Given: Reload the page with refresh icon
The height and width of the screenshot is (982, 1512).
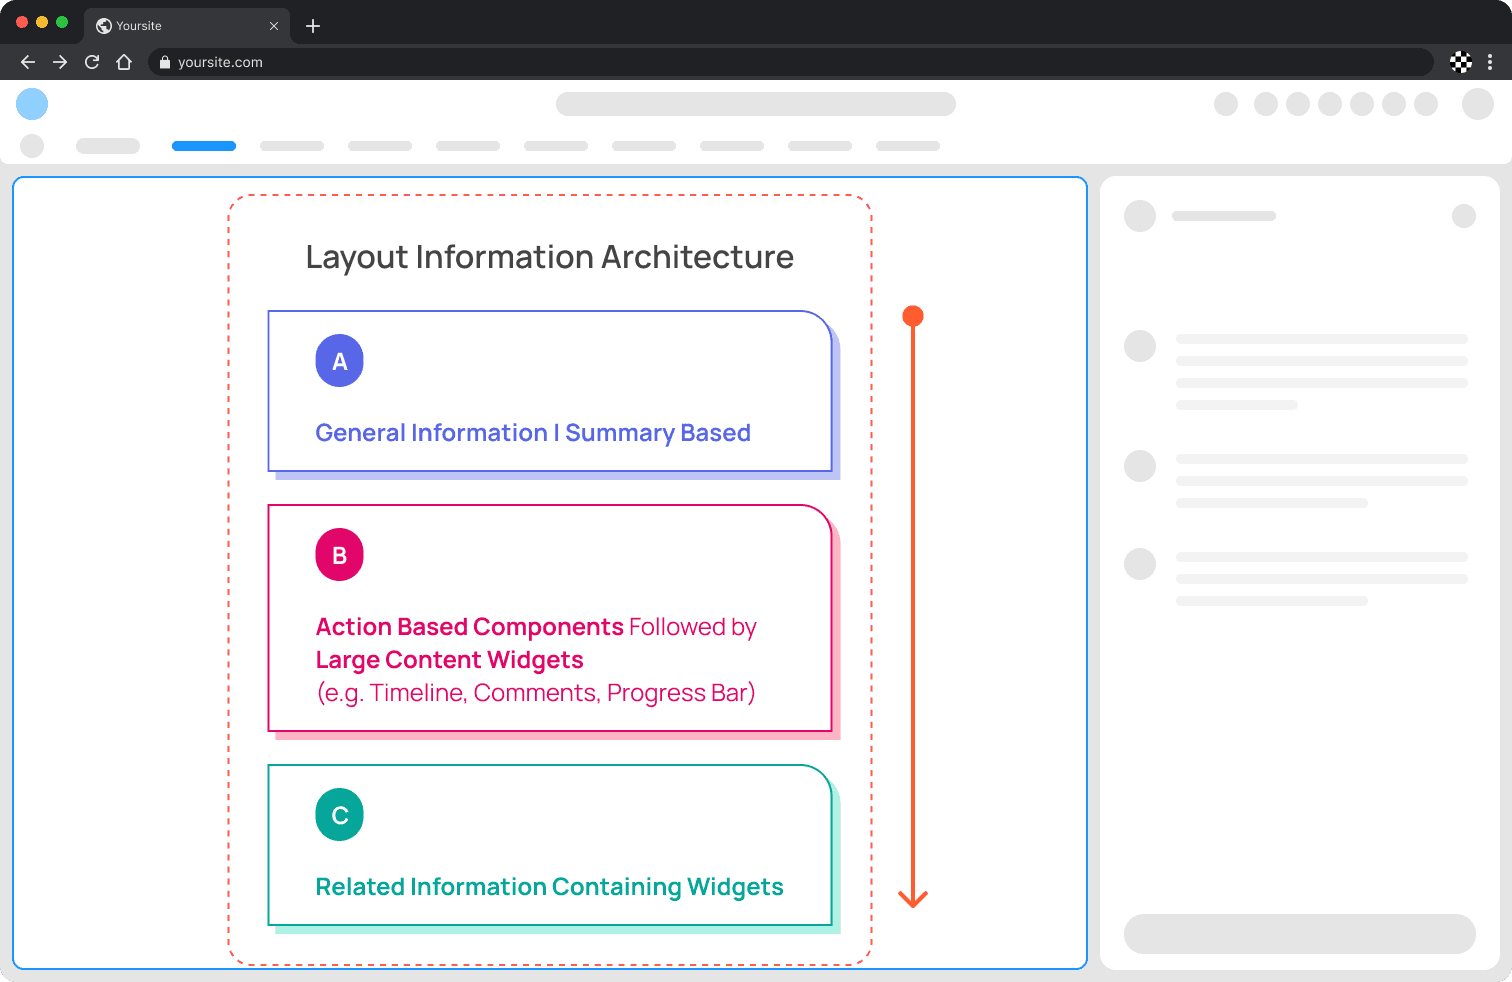Looking at the screenshot, I should click(x=92, y=62).
